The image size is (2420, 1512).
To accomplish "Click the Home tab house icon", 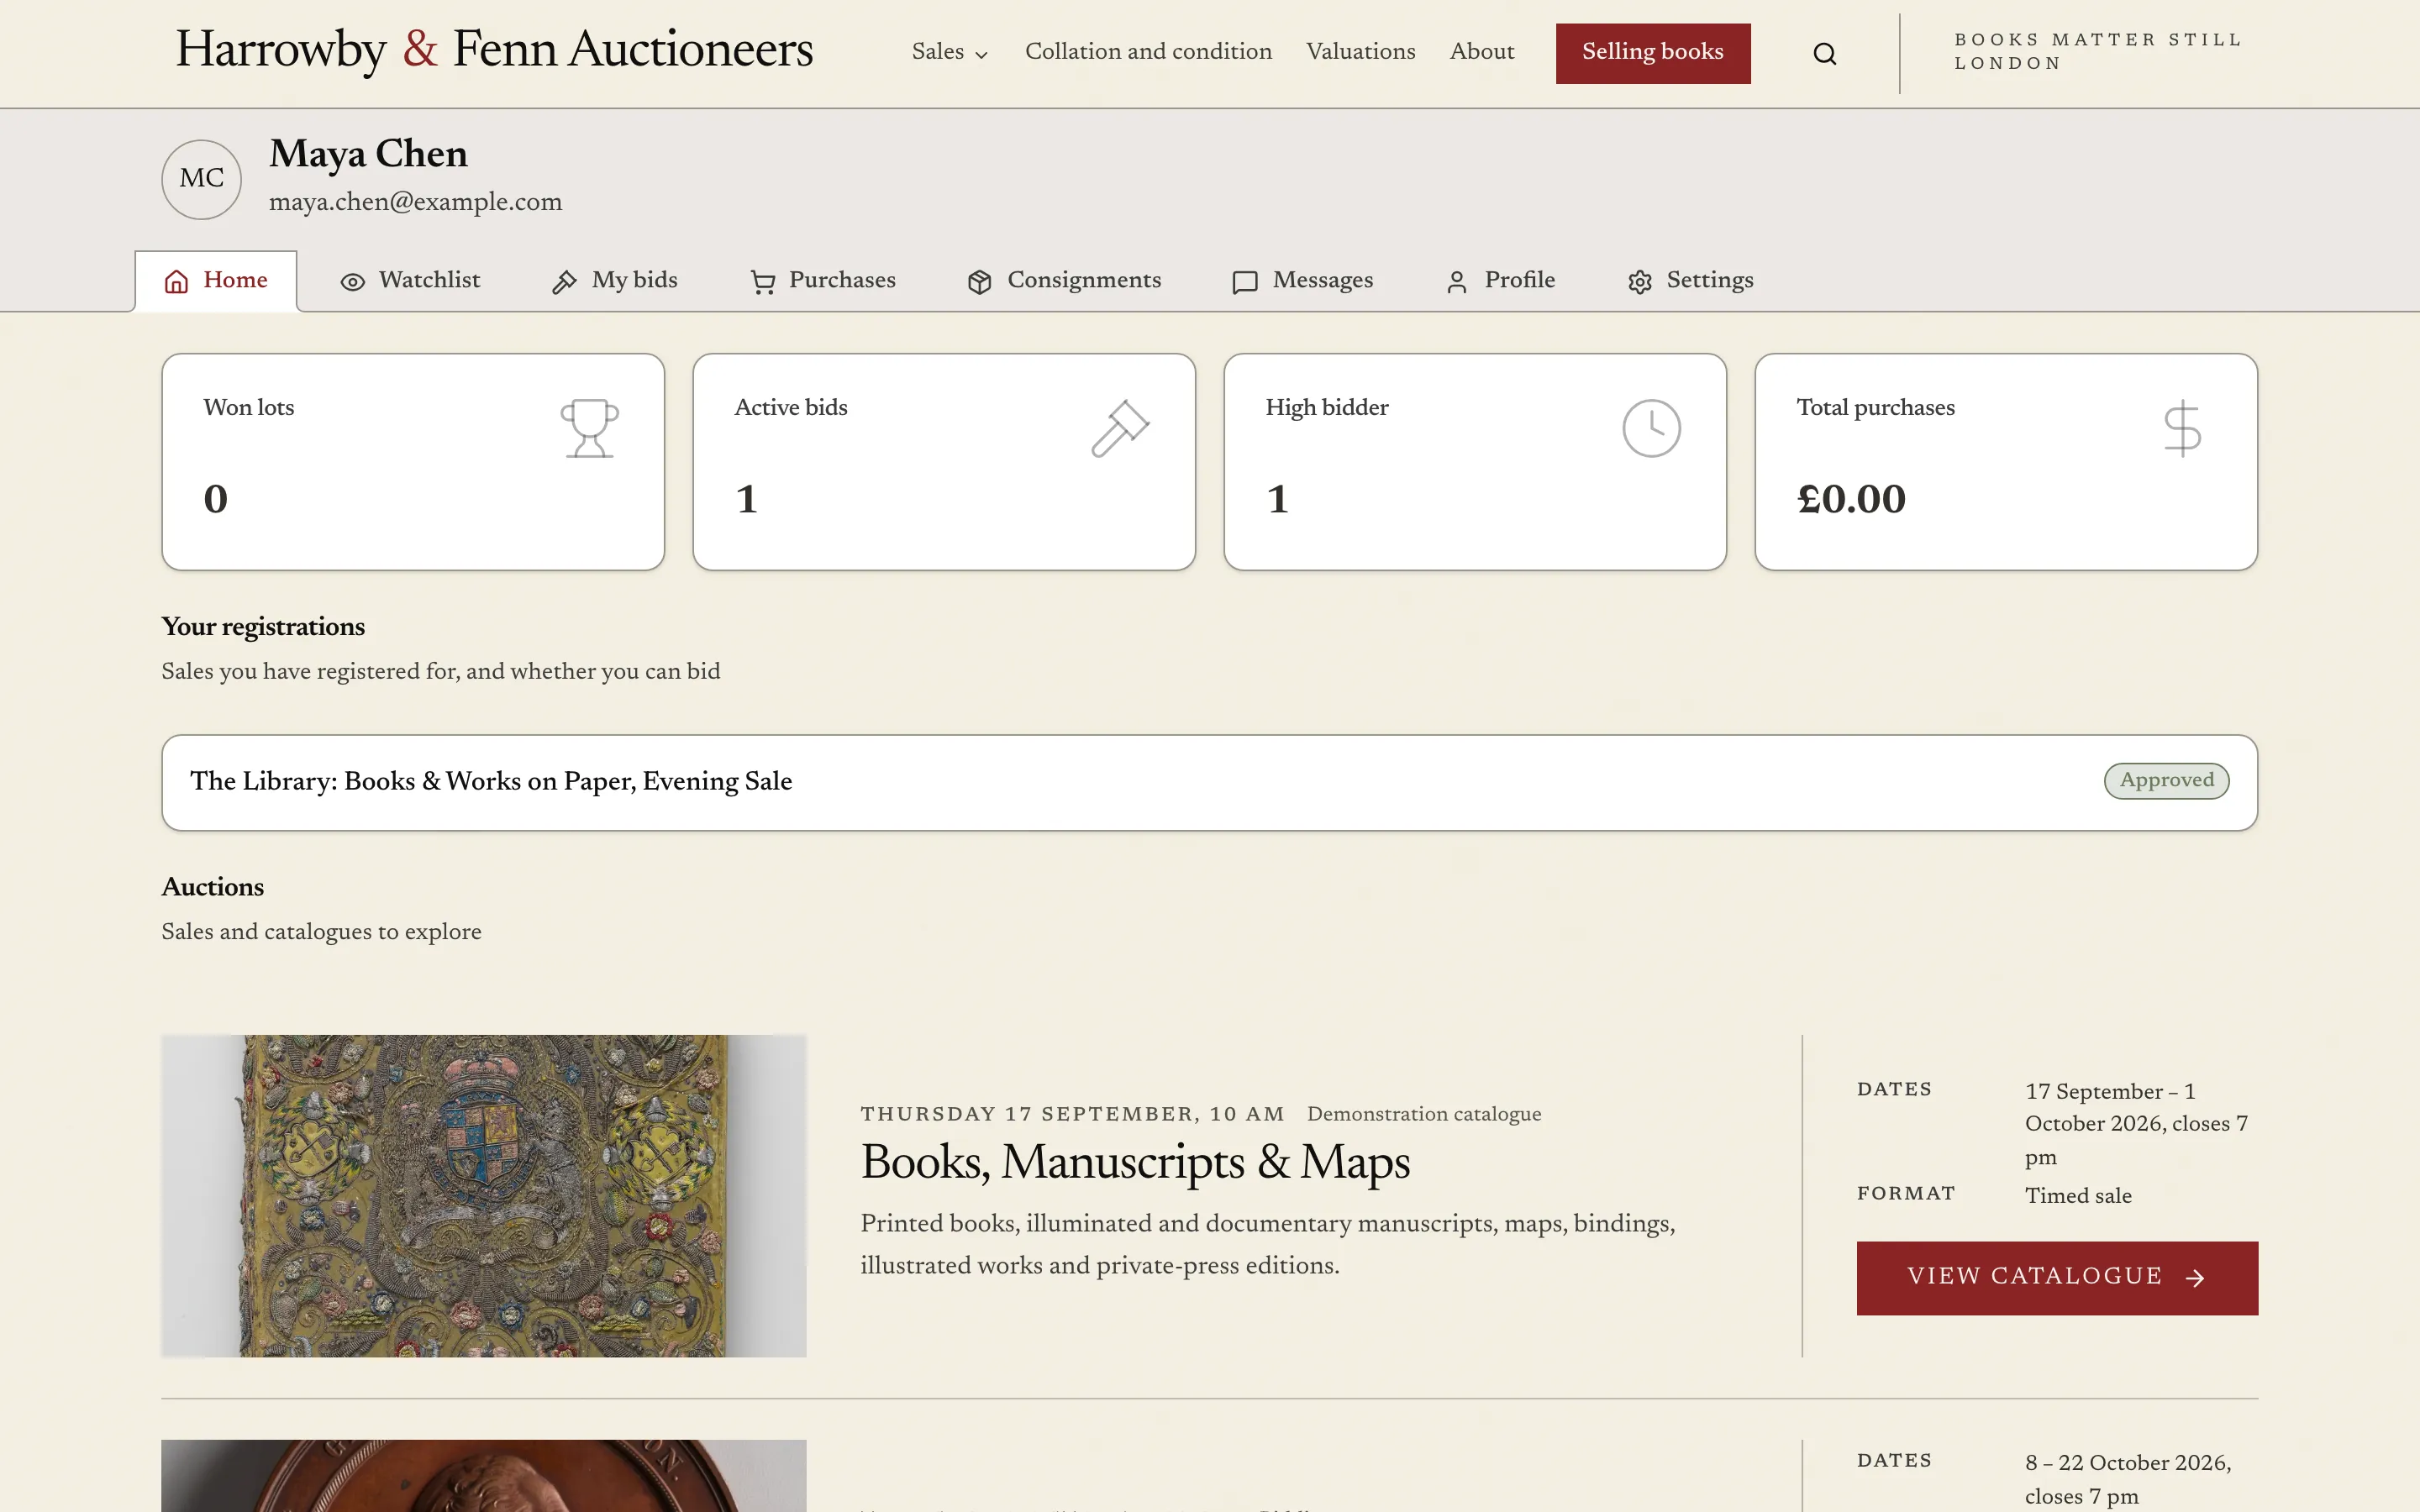I will (x=177, y=282).
